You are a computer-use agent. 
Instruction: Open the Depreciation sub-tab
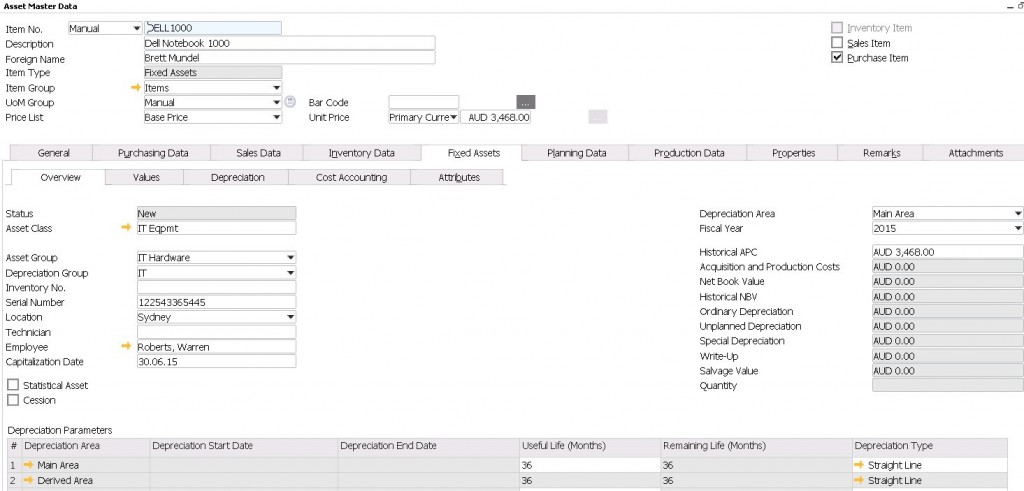coord(237,177)
